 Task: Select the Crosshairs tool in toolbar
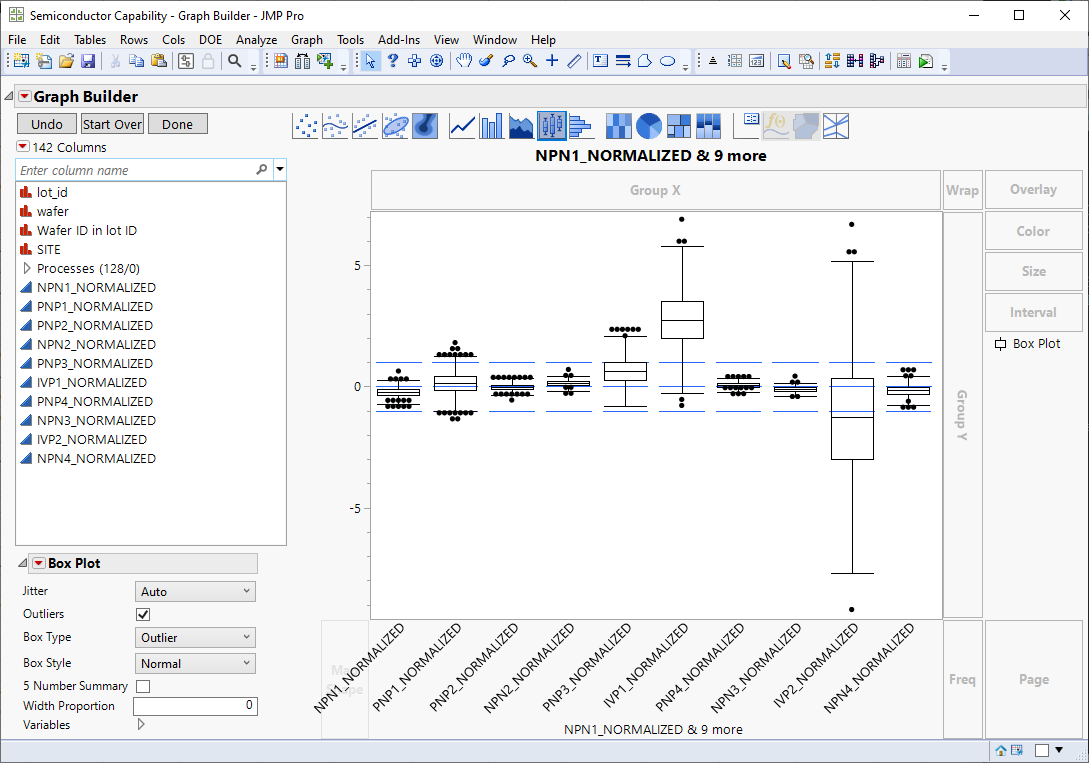(552, 61)
